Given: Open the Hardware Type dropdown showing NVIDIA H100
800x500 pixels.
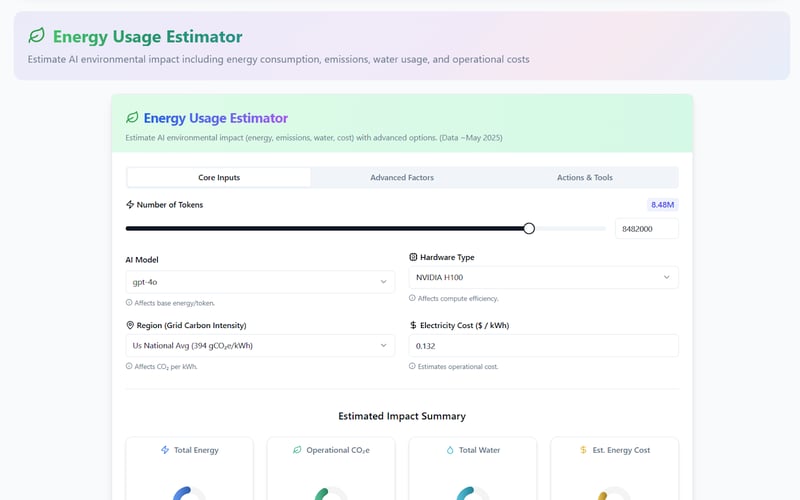Looking at the screenshot, I should tap(543, 277).
